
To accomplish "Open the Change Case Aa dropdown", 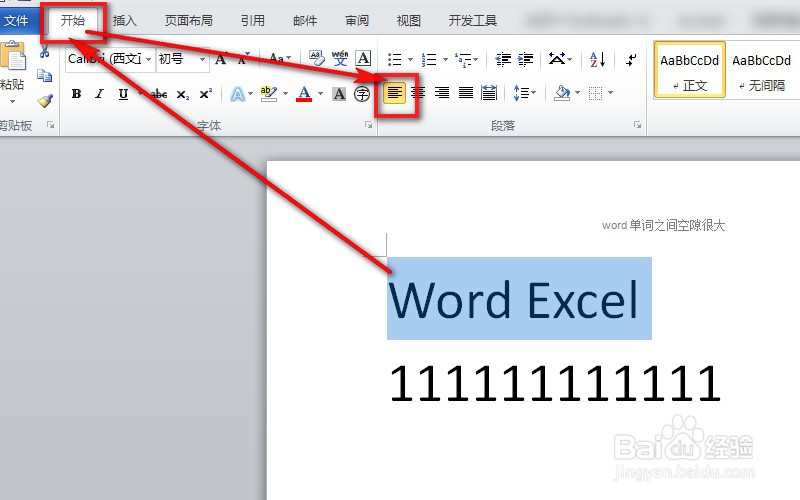I will pos(280,58).
